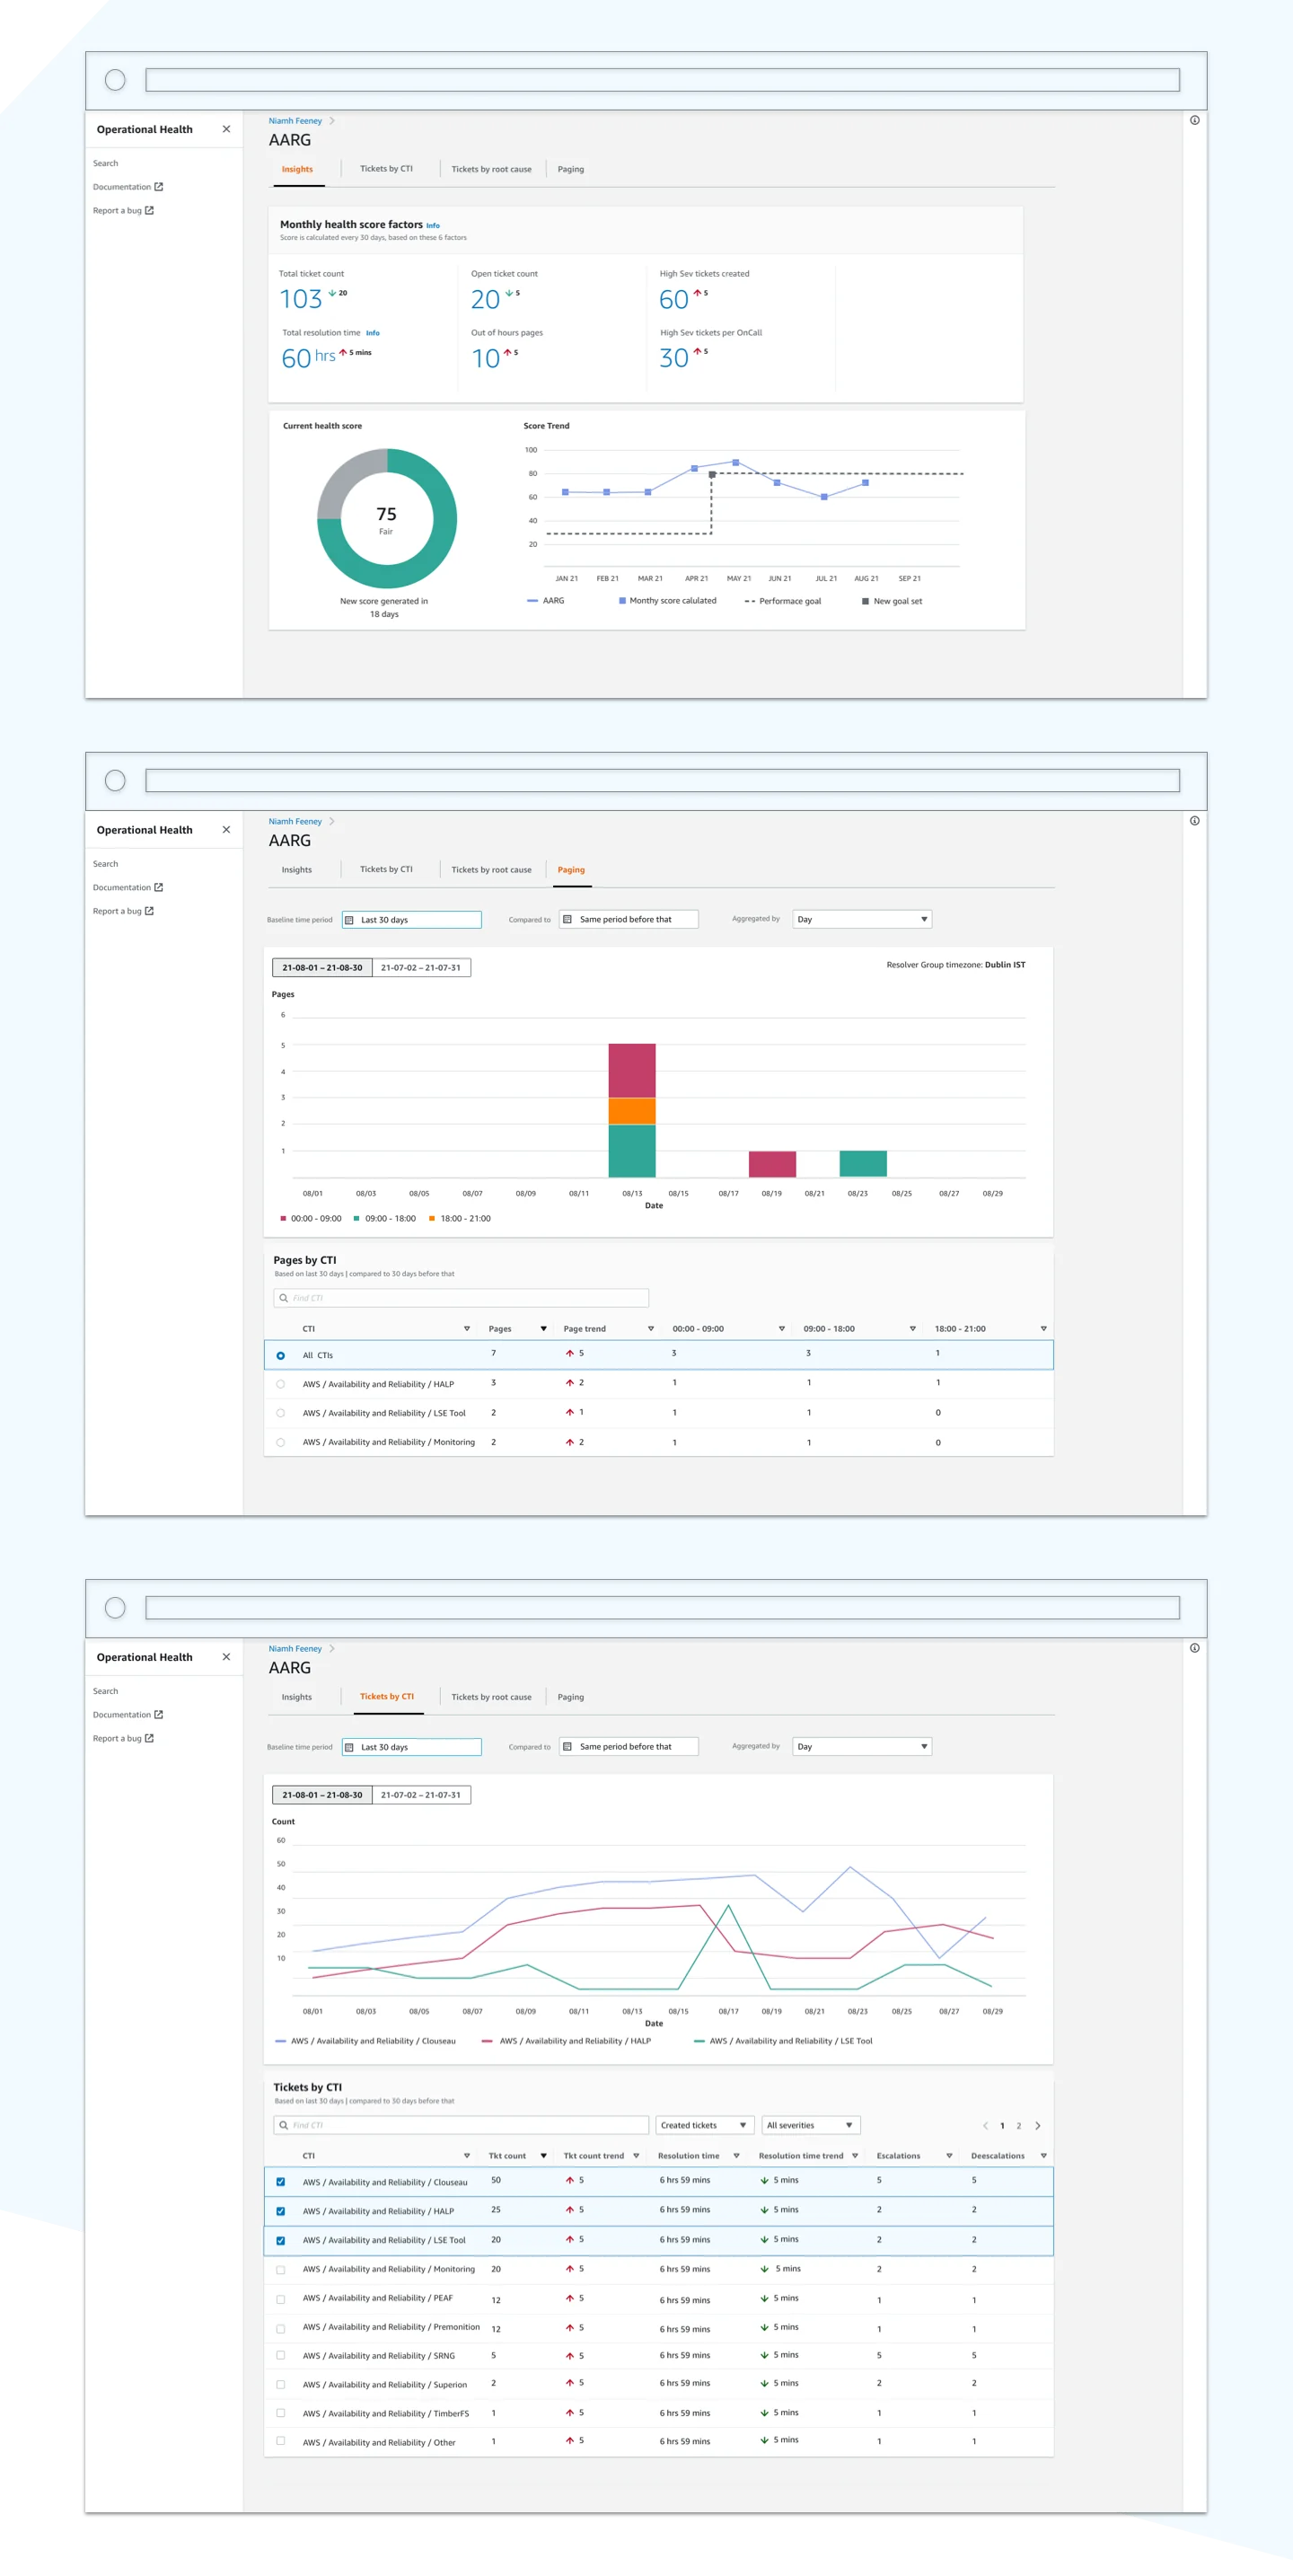1293x2576 pixels.
Task: Sort by the Escalations column header arrow
Action: click(949, 2156)
